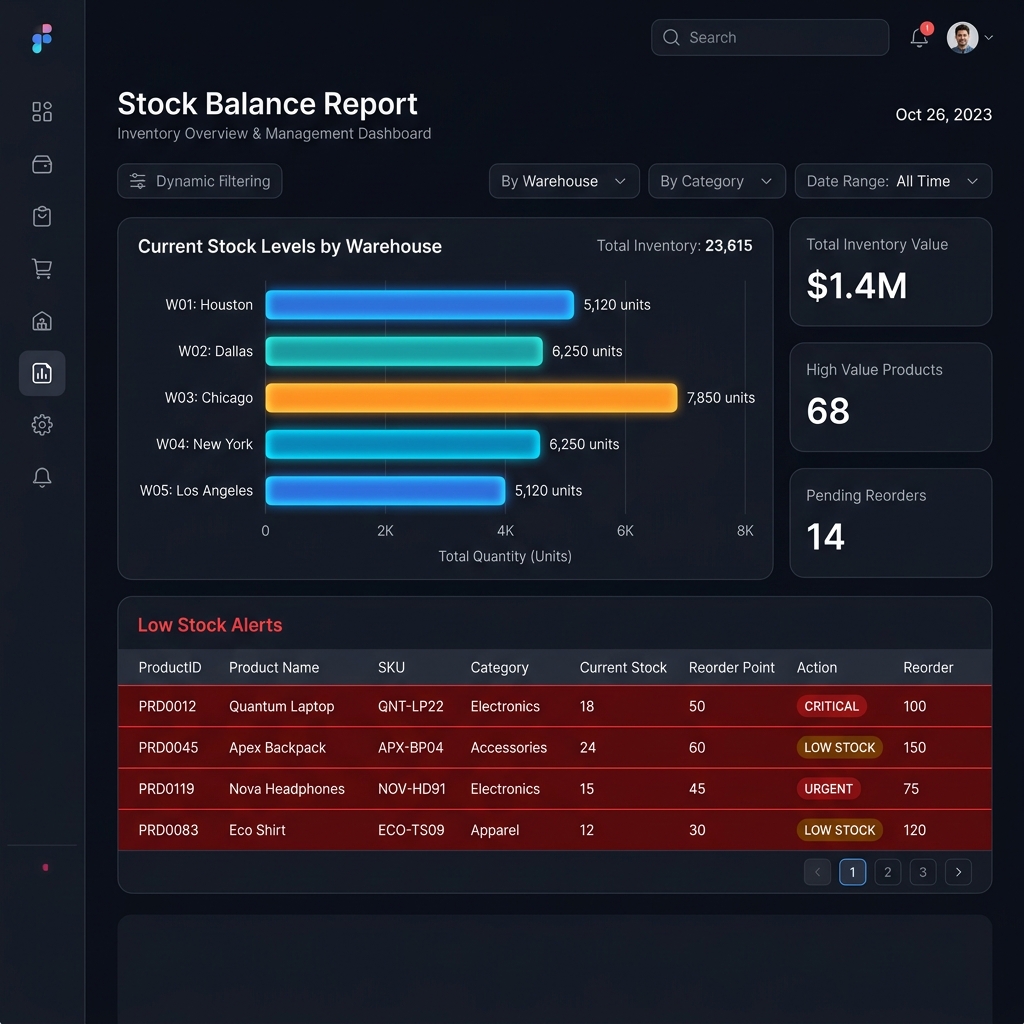Open notifications bell with red badge

coord(920,37)
